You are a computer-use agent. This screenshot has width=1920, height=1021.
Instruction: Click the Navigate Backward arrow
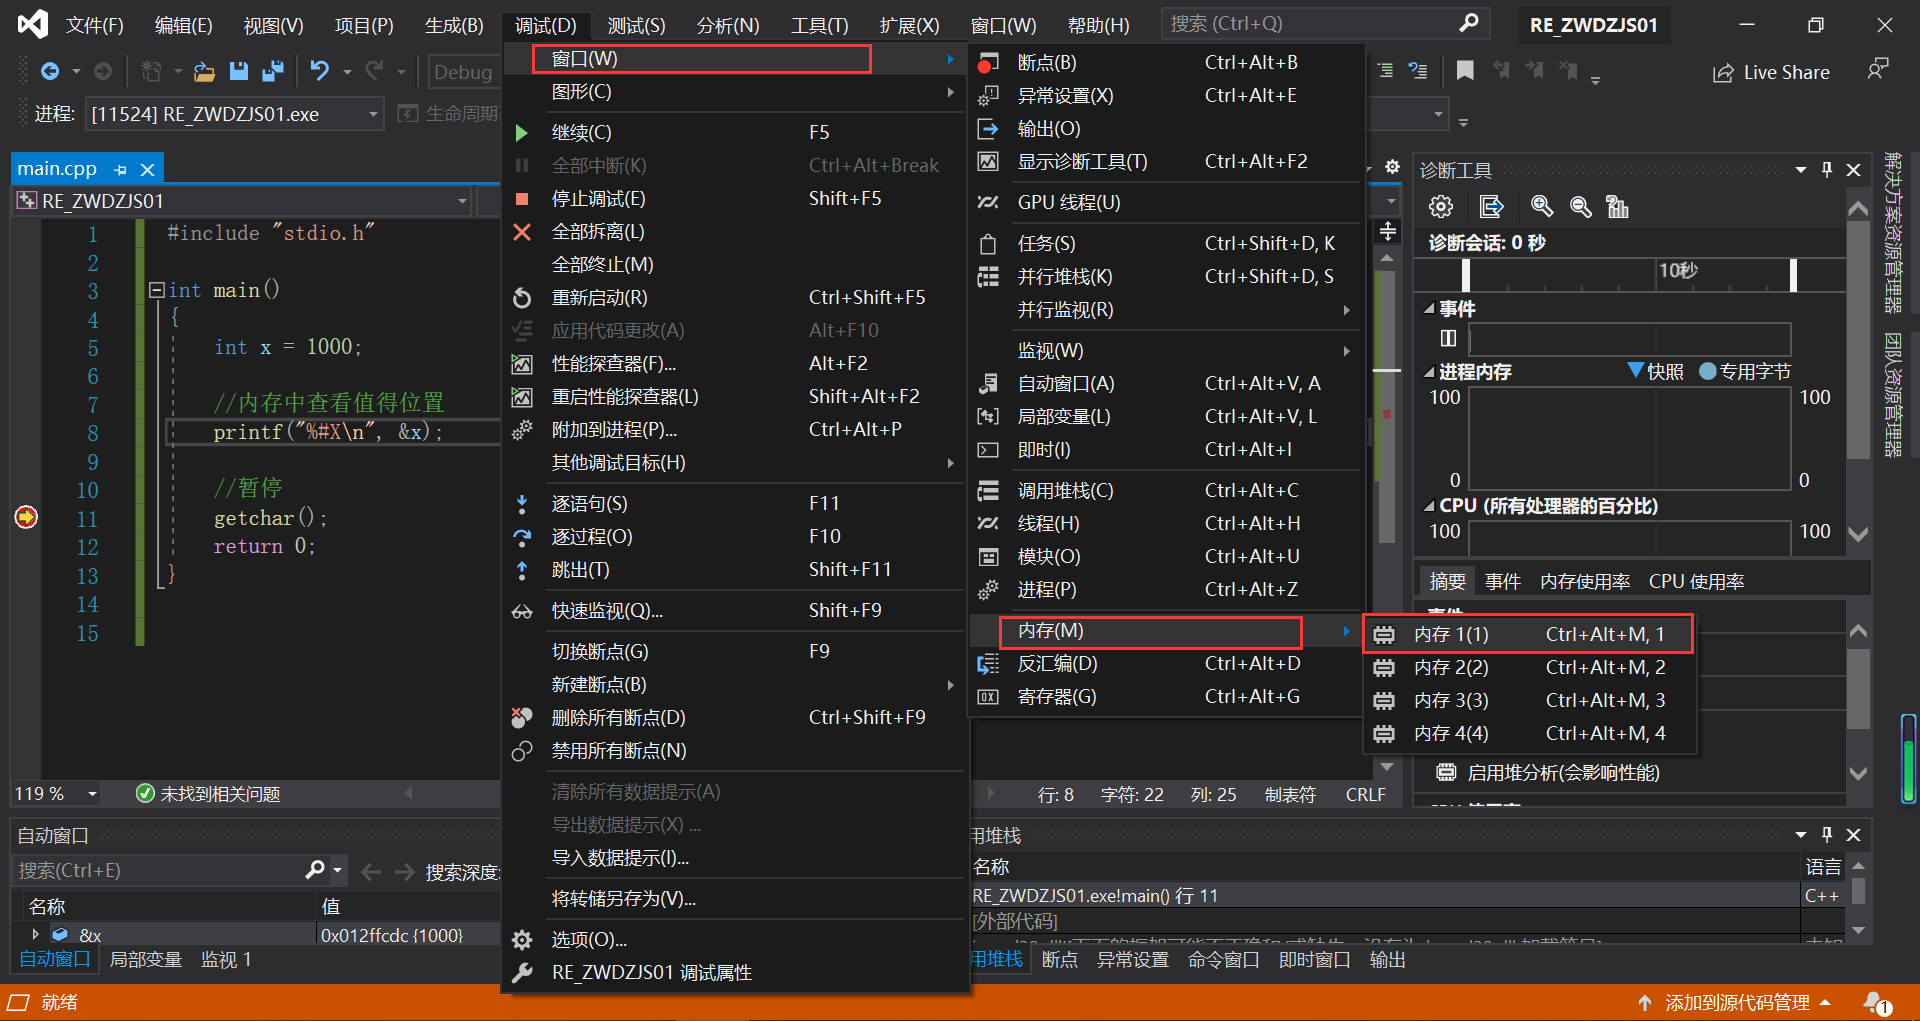coord(50,71)
